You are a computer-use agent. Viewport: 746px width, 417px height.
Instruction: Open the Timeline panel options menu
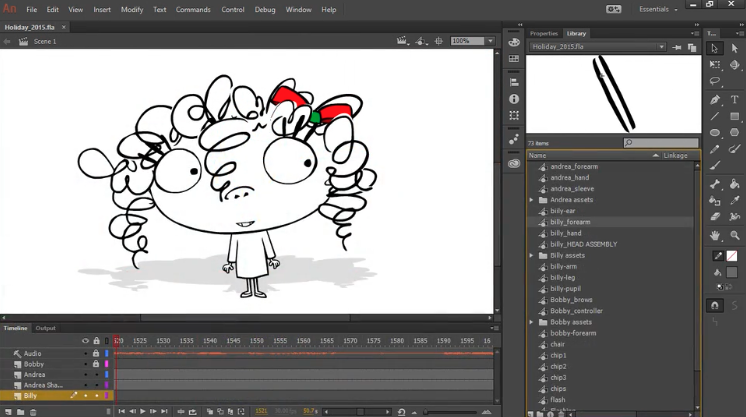click(495, 328)
